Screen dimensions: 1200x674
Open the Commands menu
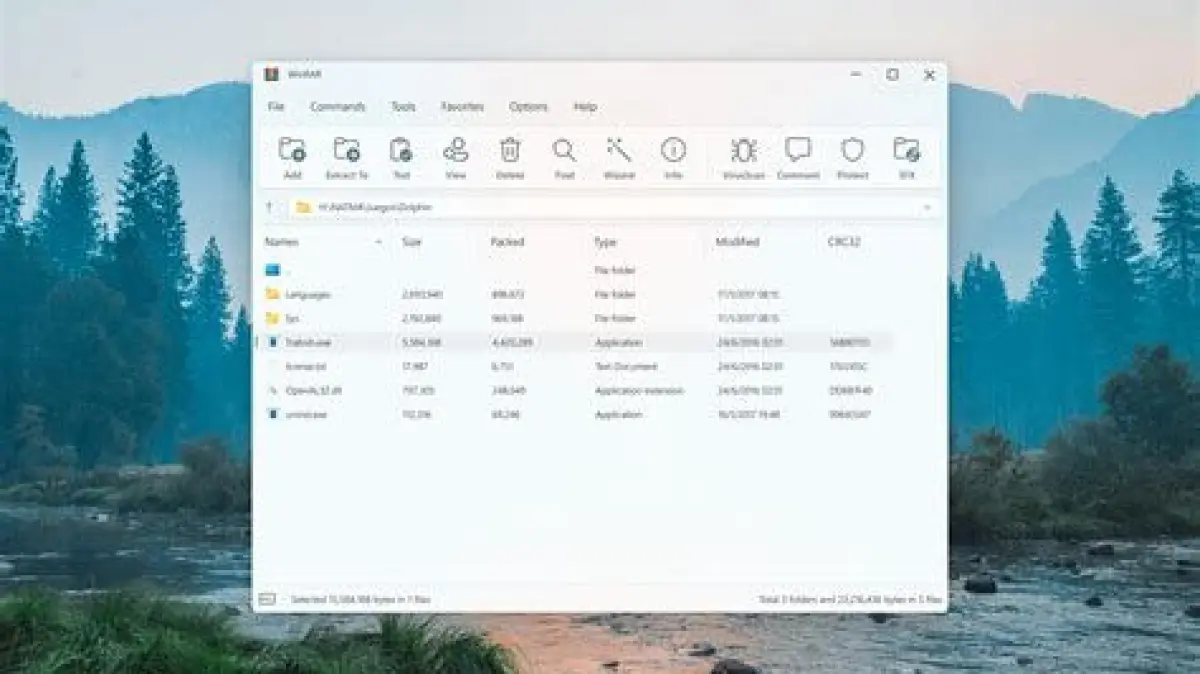click(x=337, y=106)
